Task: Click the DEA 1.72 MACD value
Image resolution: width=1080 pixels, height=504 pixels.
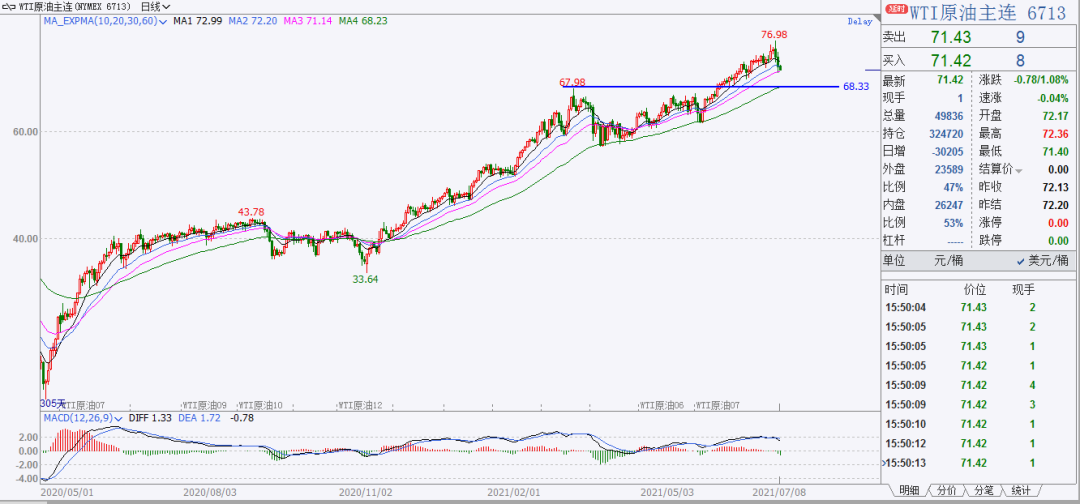Action: pos(199,418)
